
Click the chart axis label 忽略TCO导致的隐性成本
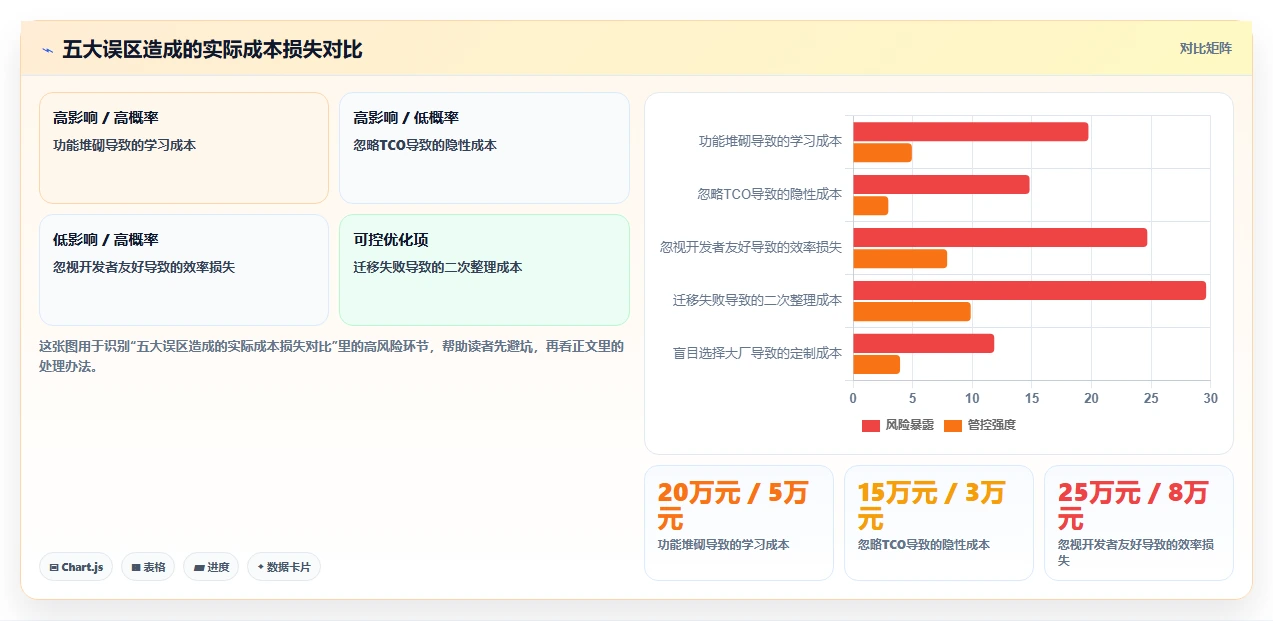pyautogui.click(x=770, y=194)
